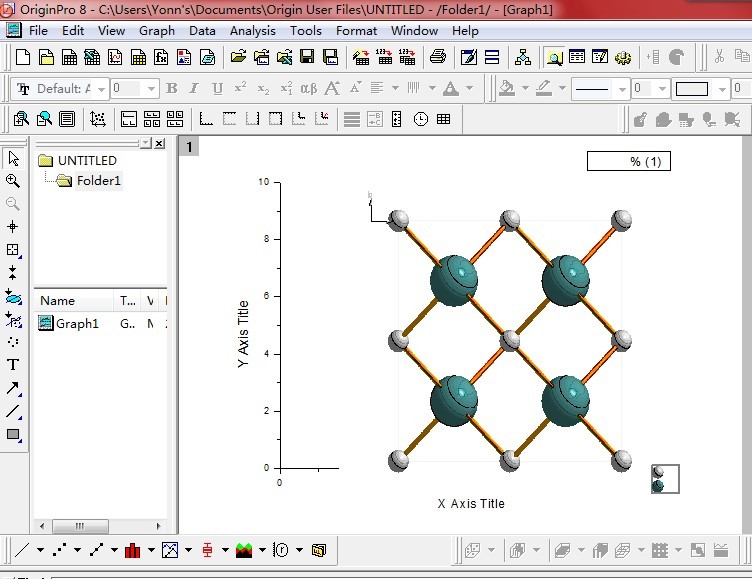Screen dimensions: 752x579
Task: Open the Analysis menu
Action: [252, 31]
